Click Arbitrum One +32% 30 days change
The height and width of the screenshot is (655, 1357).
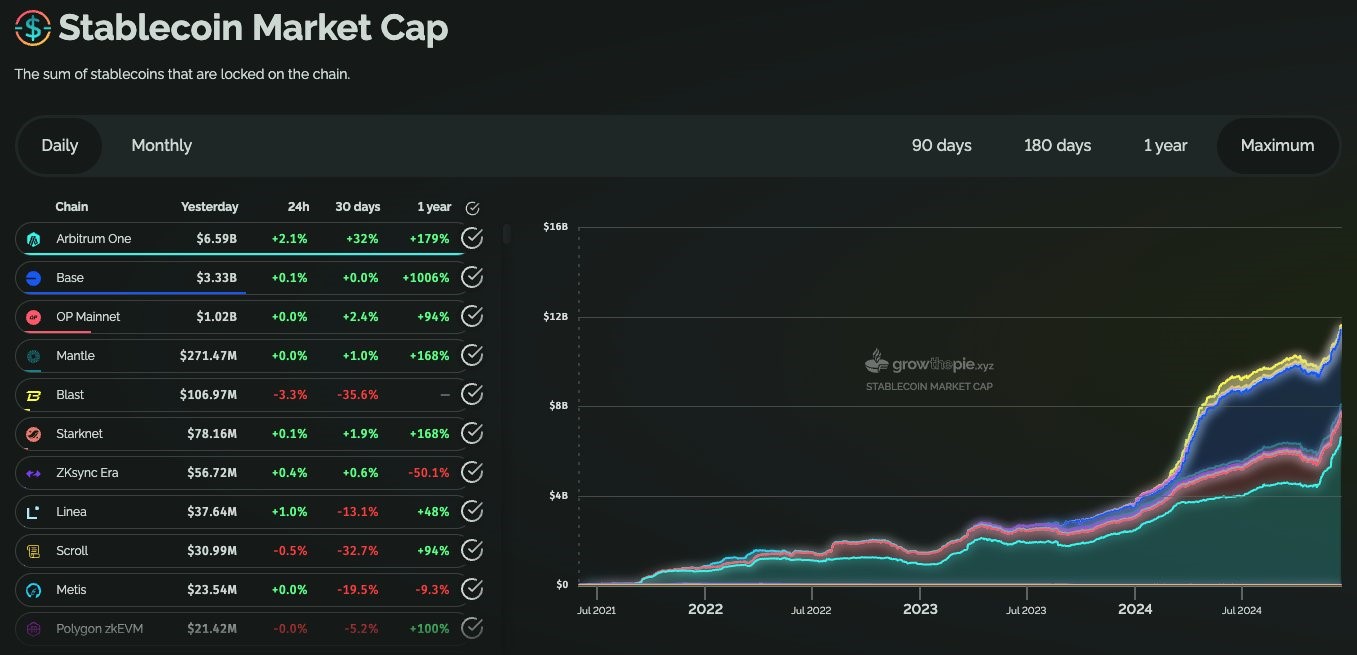[363, 239]
